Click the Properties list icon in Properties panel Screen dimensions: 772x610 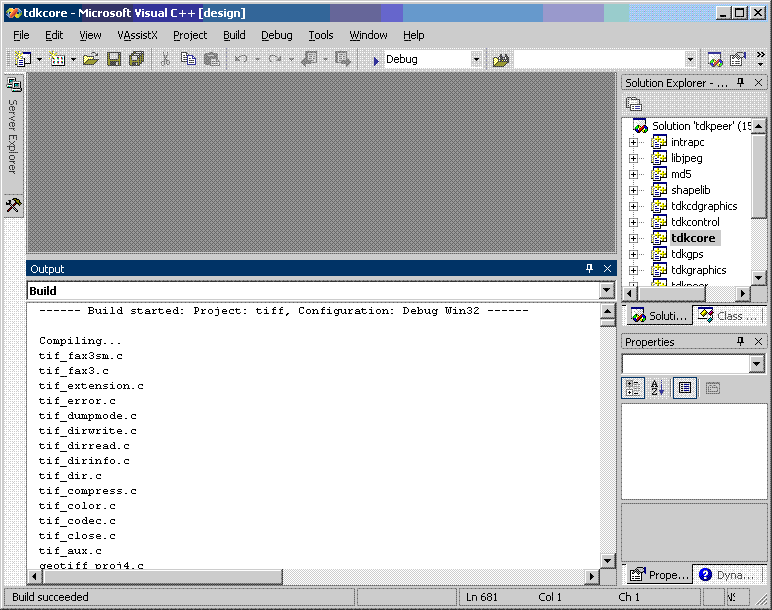coord(685,388)
